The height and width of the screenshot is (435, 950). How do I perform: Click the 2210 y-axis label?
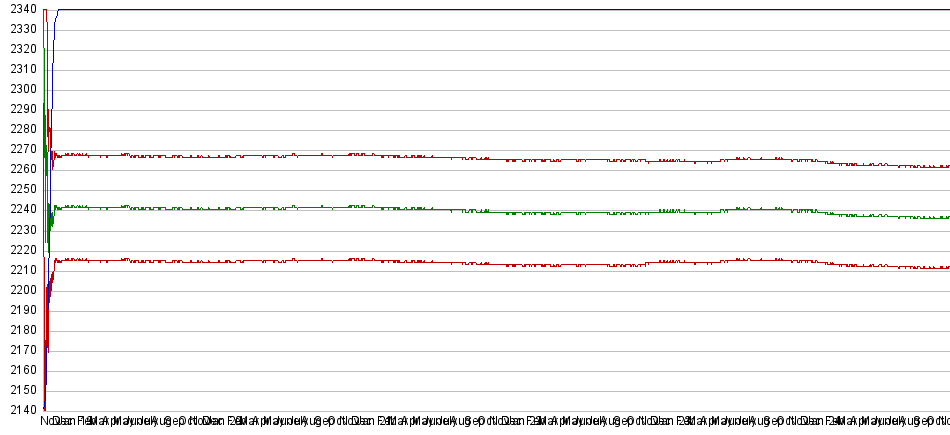(x=20, y=270)
